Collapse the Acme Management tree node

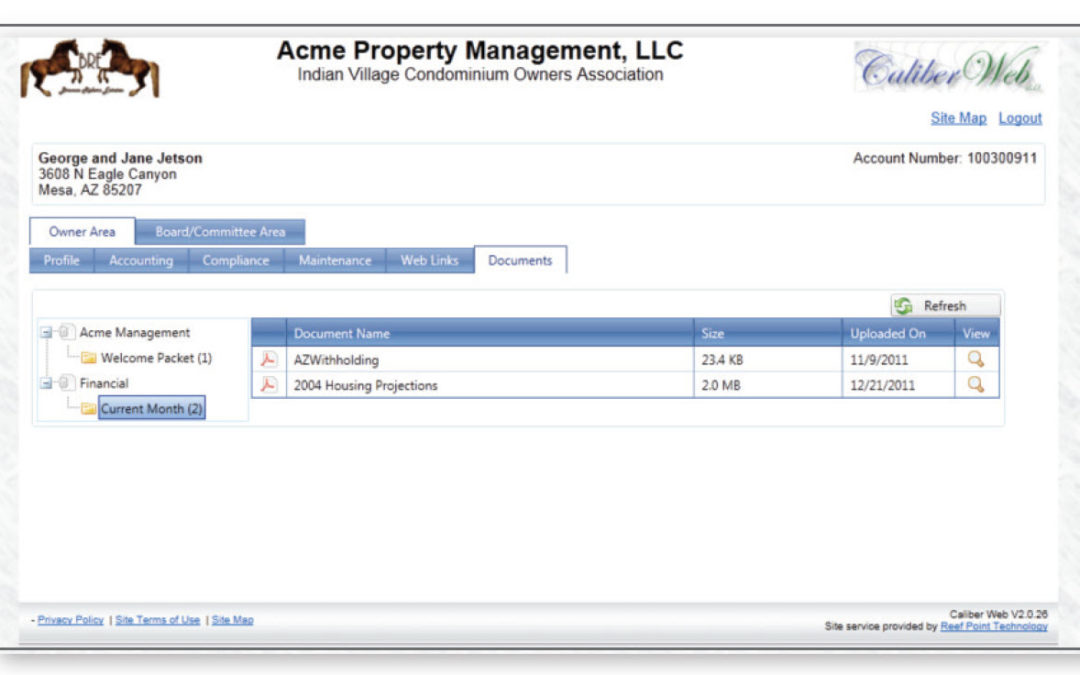(46, 333)
